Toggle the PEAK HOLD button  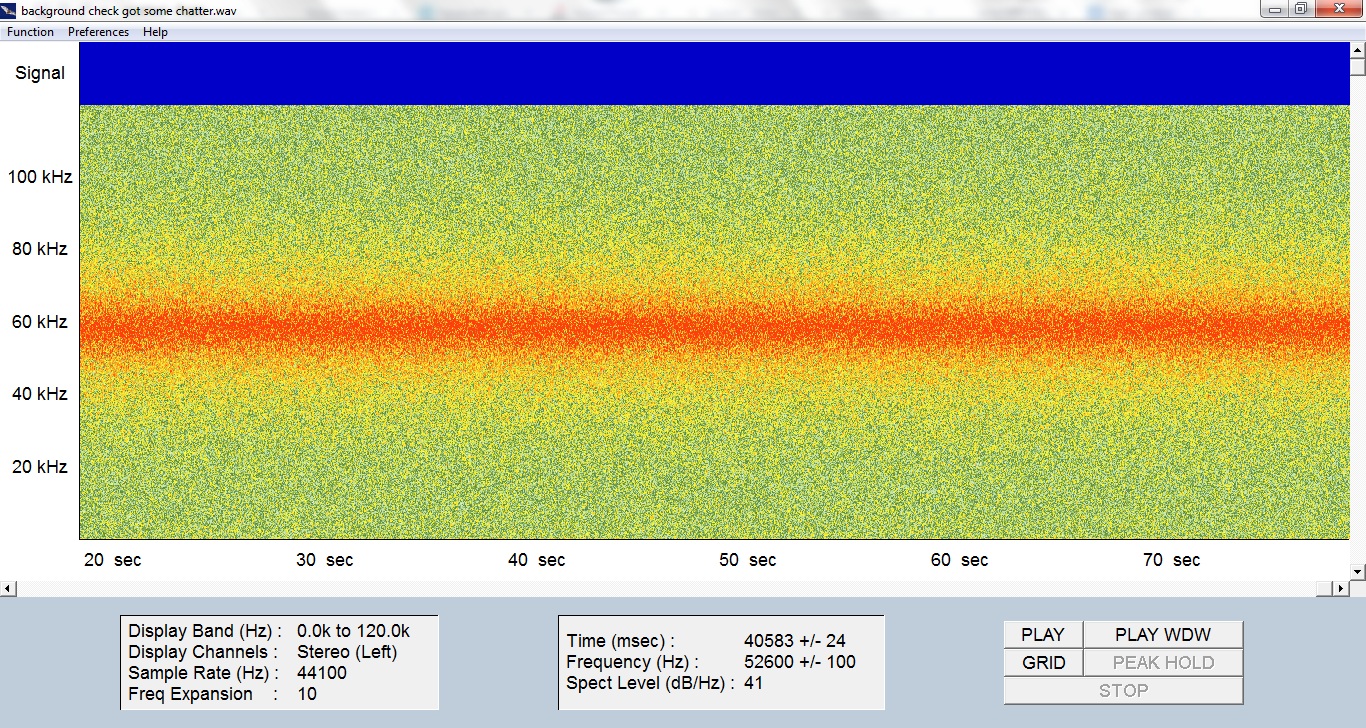(1163, 663)
